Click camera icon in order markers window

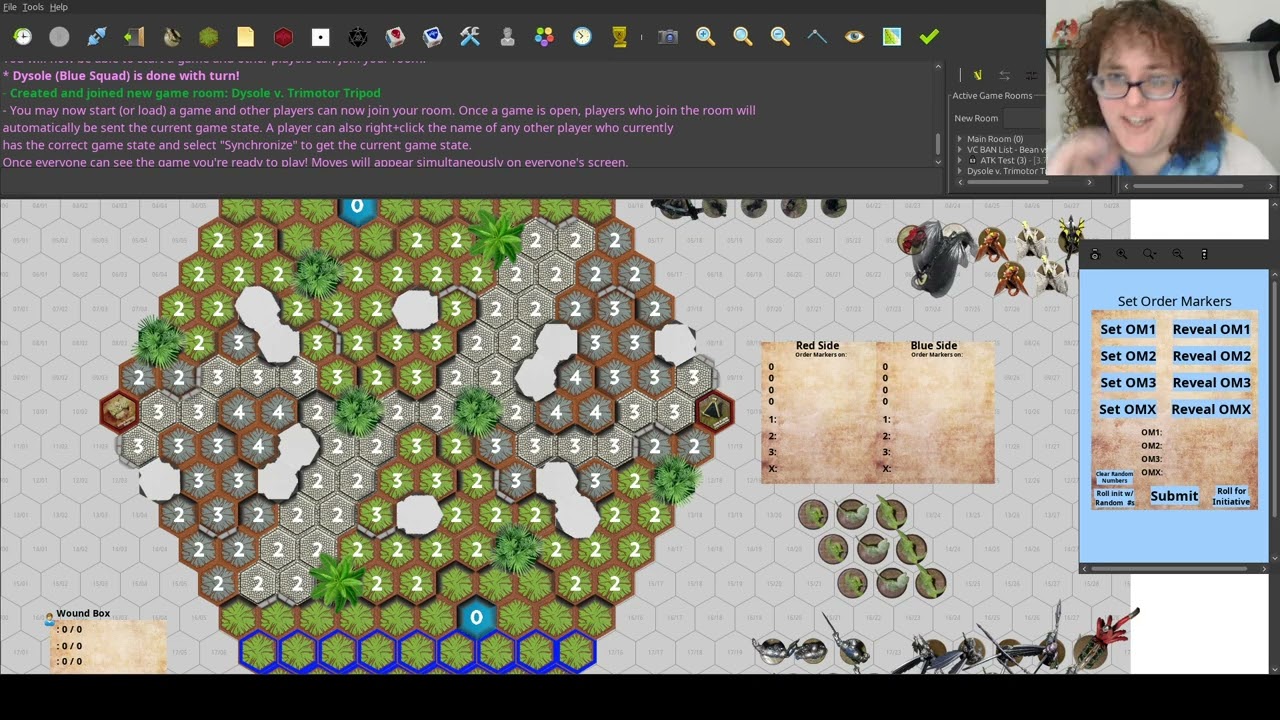(1095, 255)
